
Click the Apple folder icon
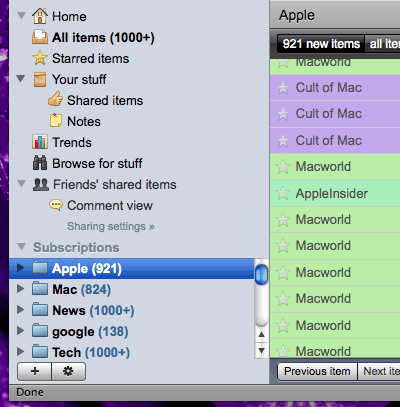pyautogui.click(x=40, y=268)
